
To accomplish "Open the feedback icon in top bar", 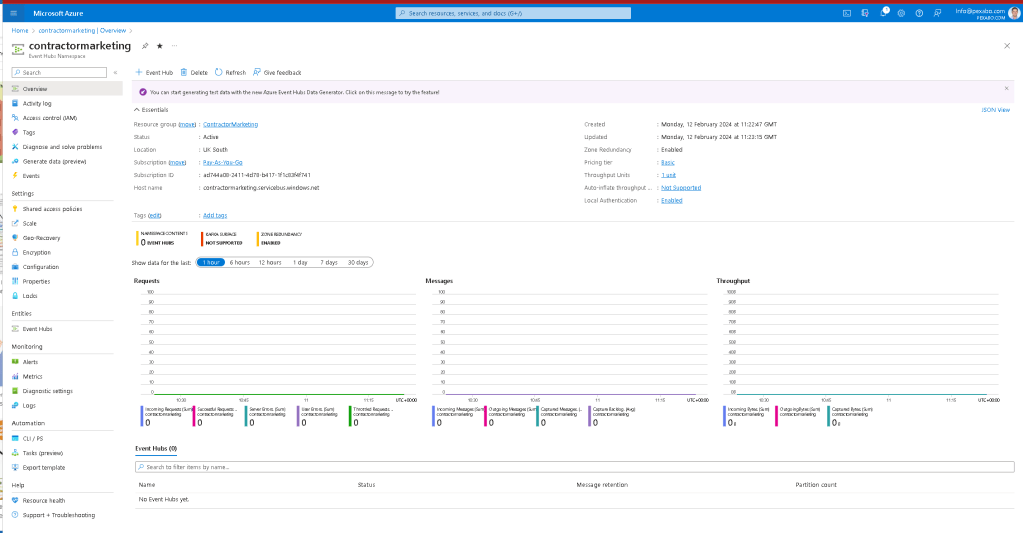I will coord(938,13).
